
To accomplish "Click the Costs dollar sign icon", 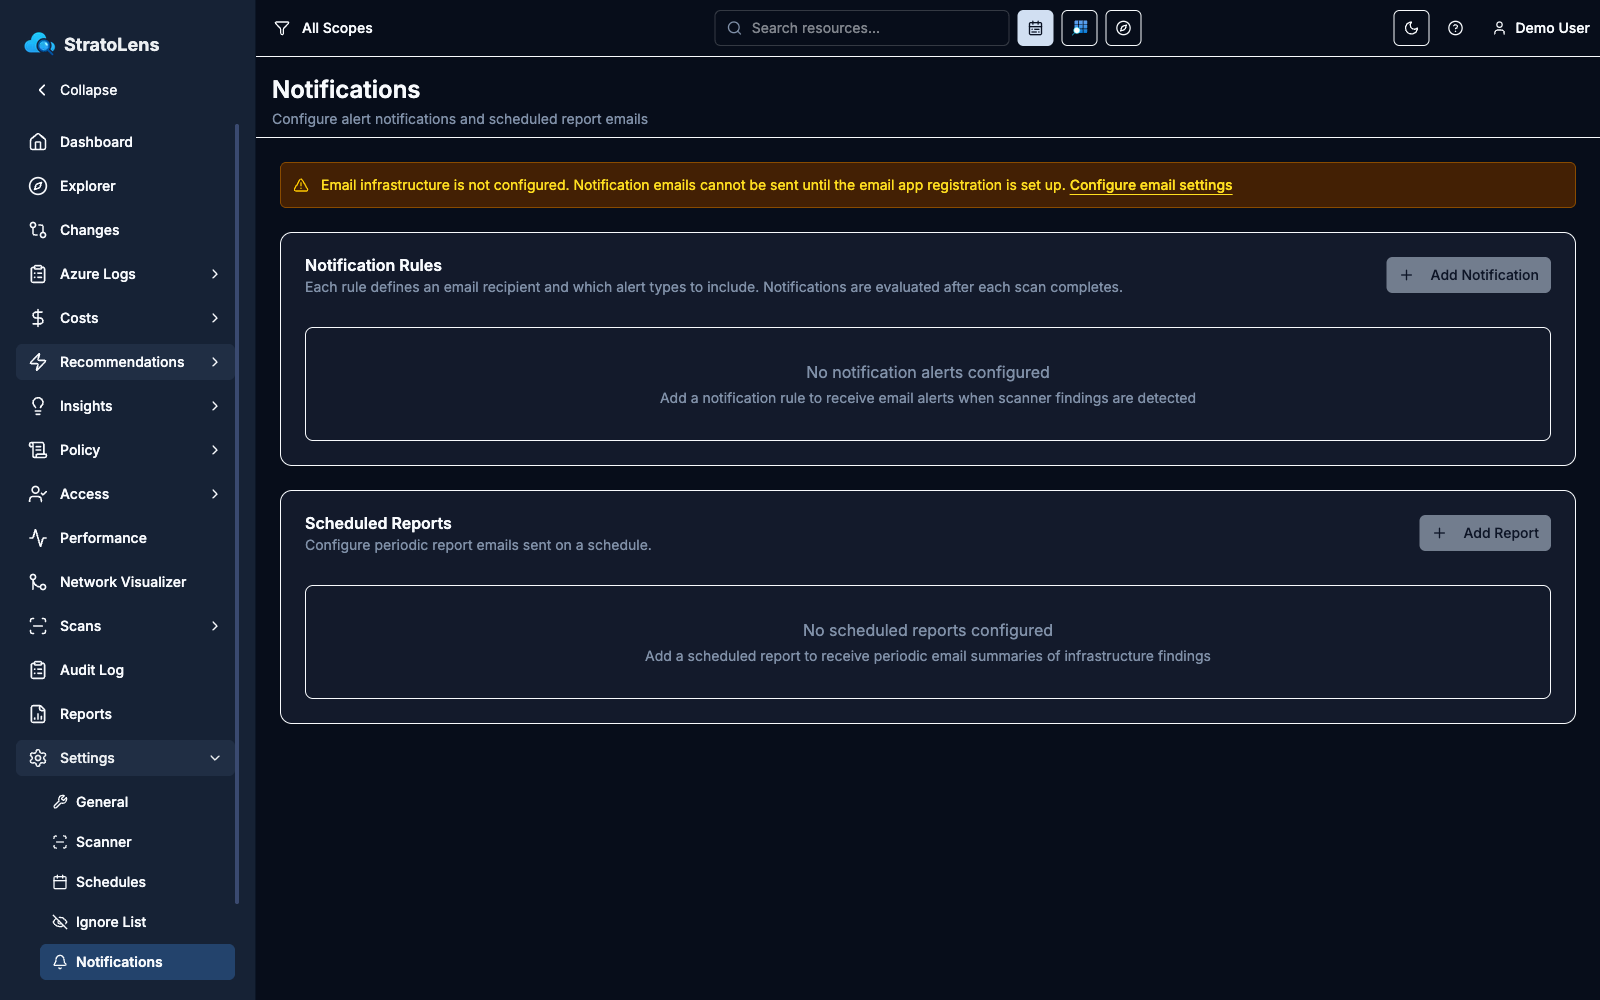I will click(x=38, y=318).
